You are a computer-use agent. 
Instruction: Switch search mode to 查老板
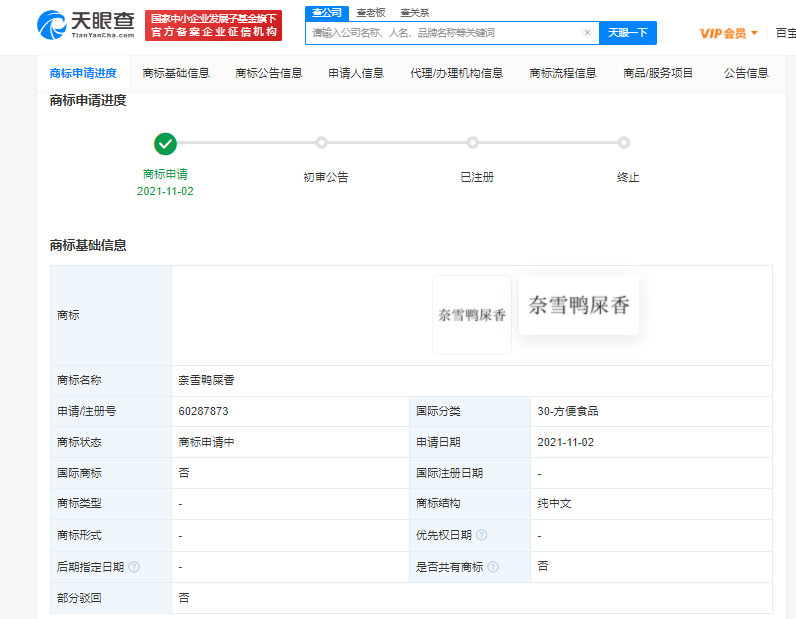tap(371, 13)
